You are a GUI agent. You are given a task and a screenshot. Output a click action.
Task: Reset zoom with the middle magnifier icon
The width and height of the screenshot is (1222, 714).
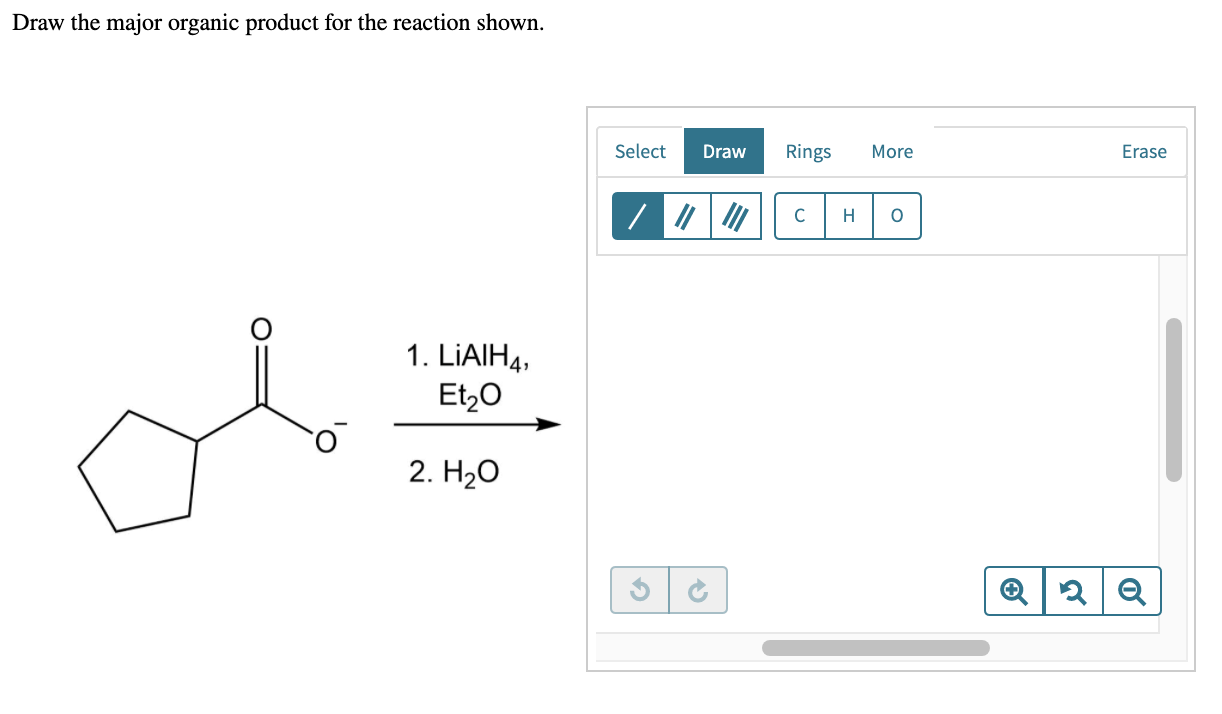click(1073, 590)
